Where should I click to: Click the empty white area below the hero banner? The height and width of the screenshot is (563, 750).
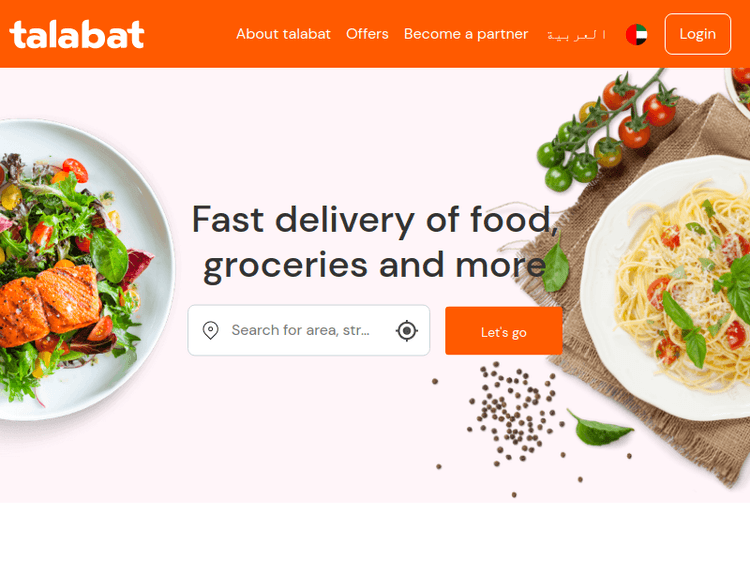click(375, 532)
